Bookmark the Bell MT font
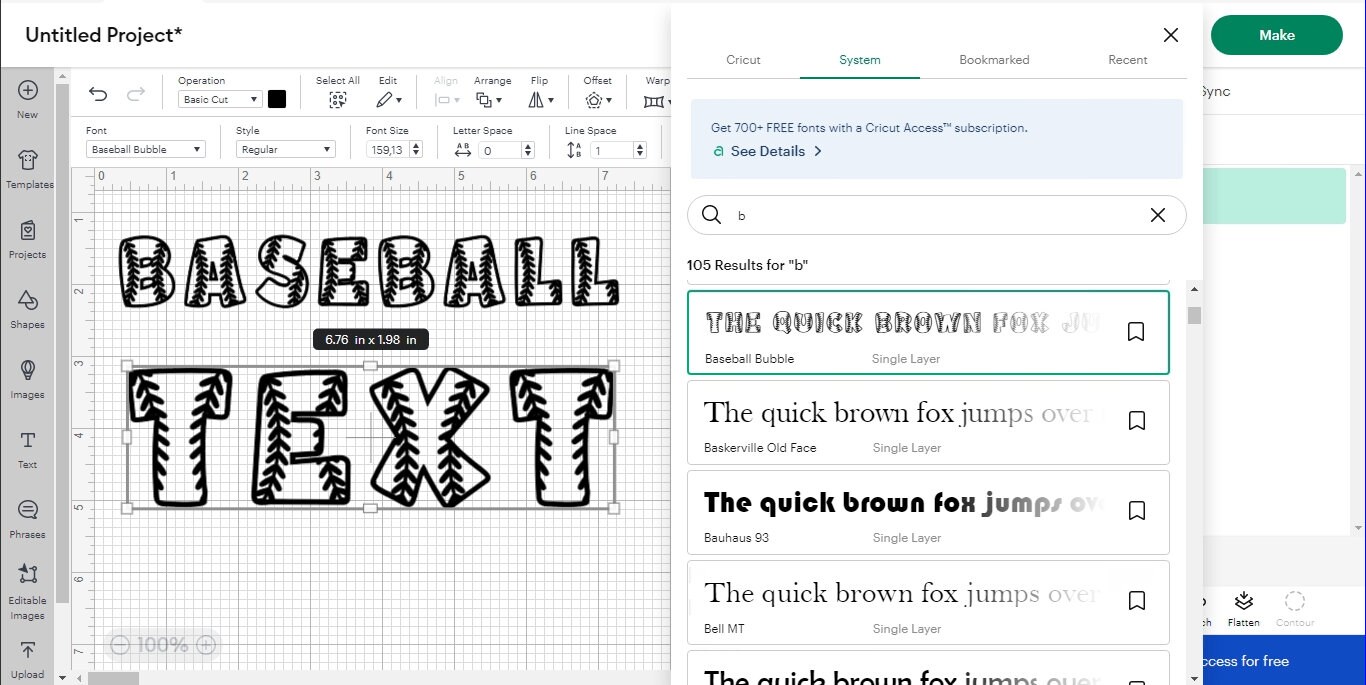Image resolution: width=1366 pixels, height=685 pixels. pyautogui.click(x=1137, y=600)
